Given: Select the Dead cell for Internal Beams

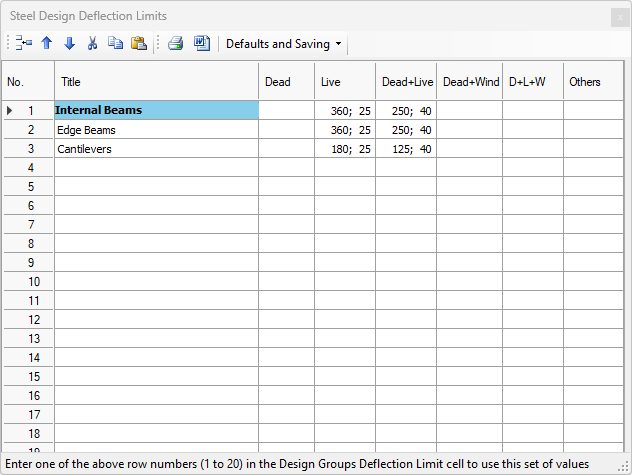Looking at the screenshot, I should click(x=286, y=111).
